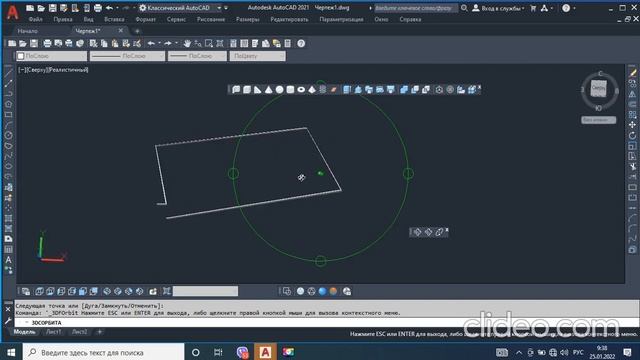
Task: Click the 3DОРБИТА command line input
Action: coord(327,322)
